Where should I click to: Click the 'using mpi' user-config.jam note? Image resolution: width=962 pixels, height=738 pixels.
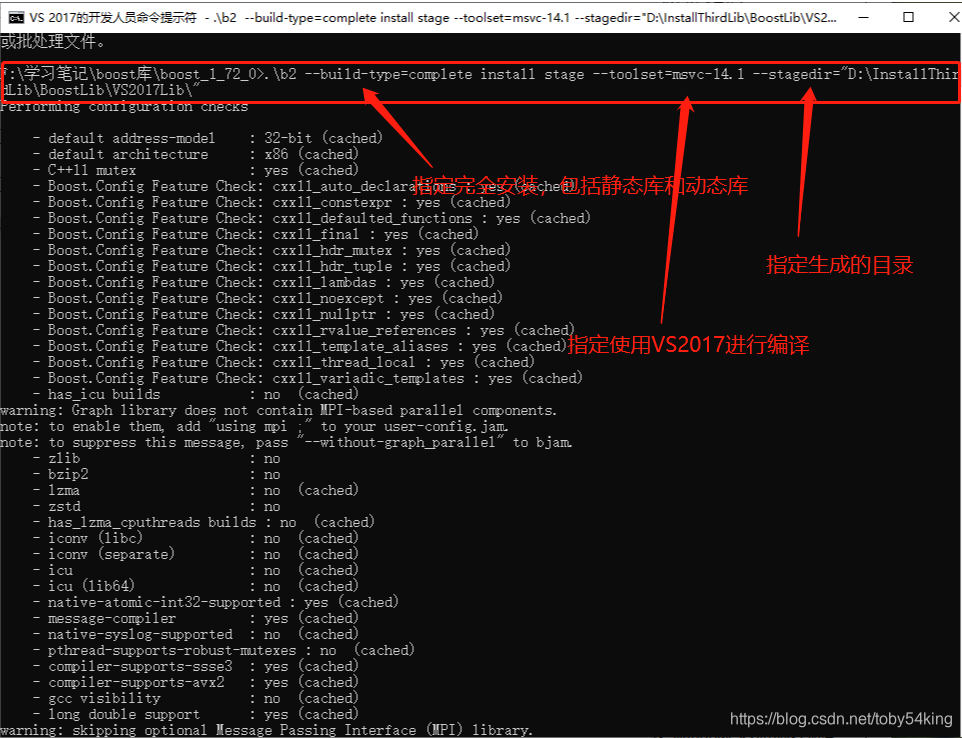[255, 426]
